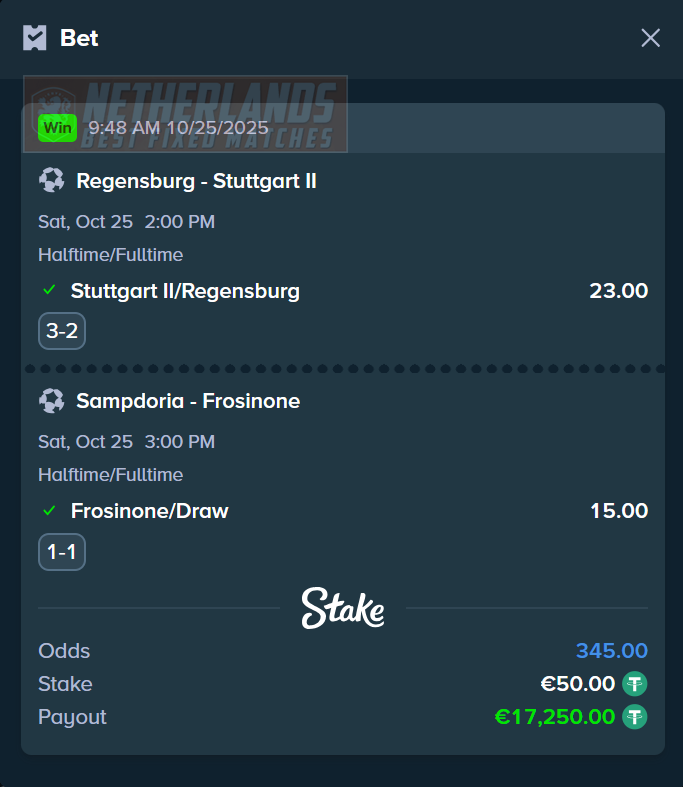Click the green Win status badge
The height and width of the screenshot is (787, 683).
pos(57,128)
